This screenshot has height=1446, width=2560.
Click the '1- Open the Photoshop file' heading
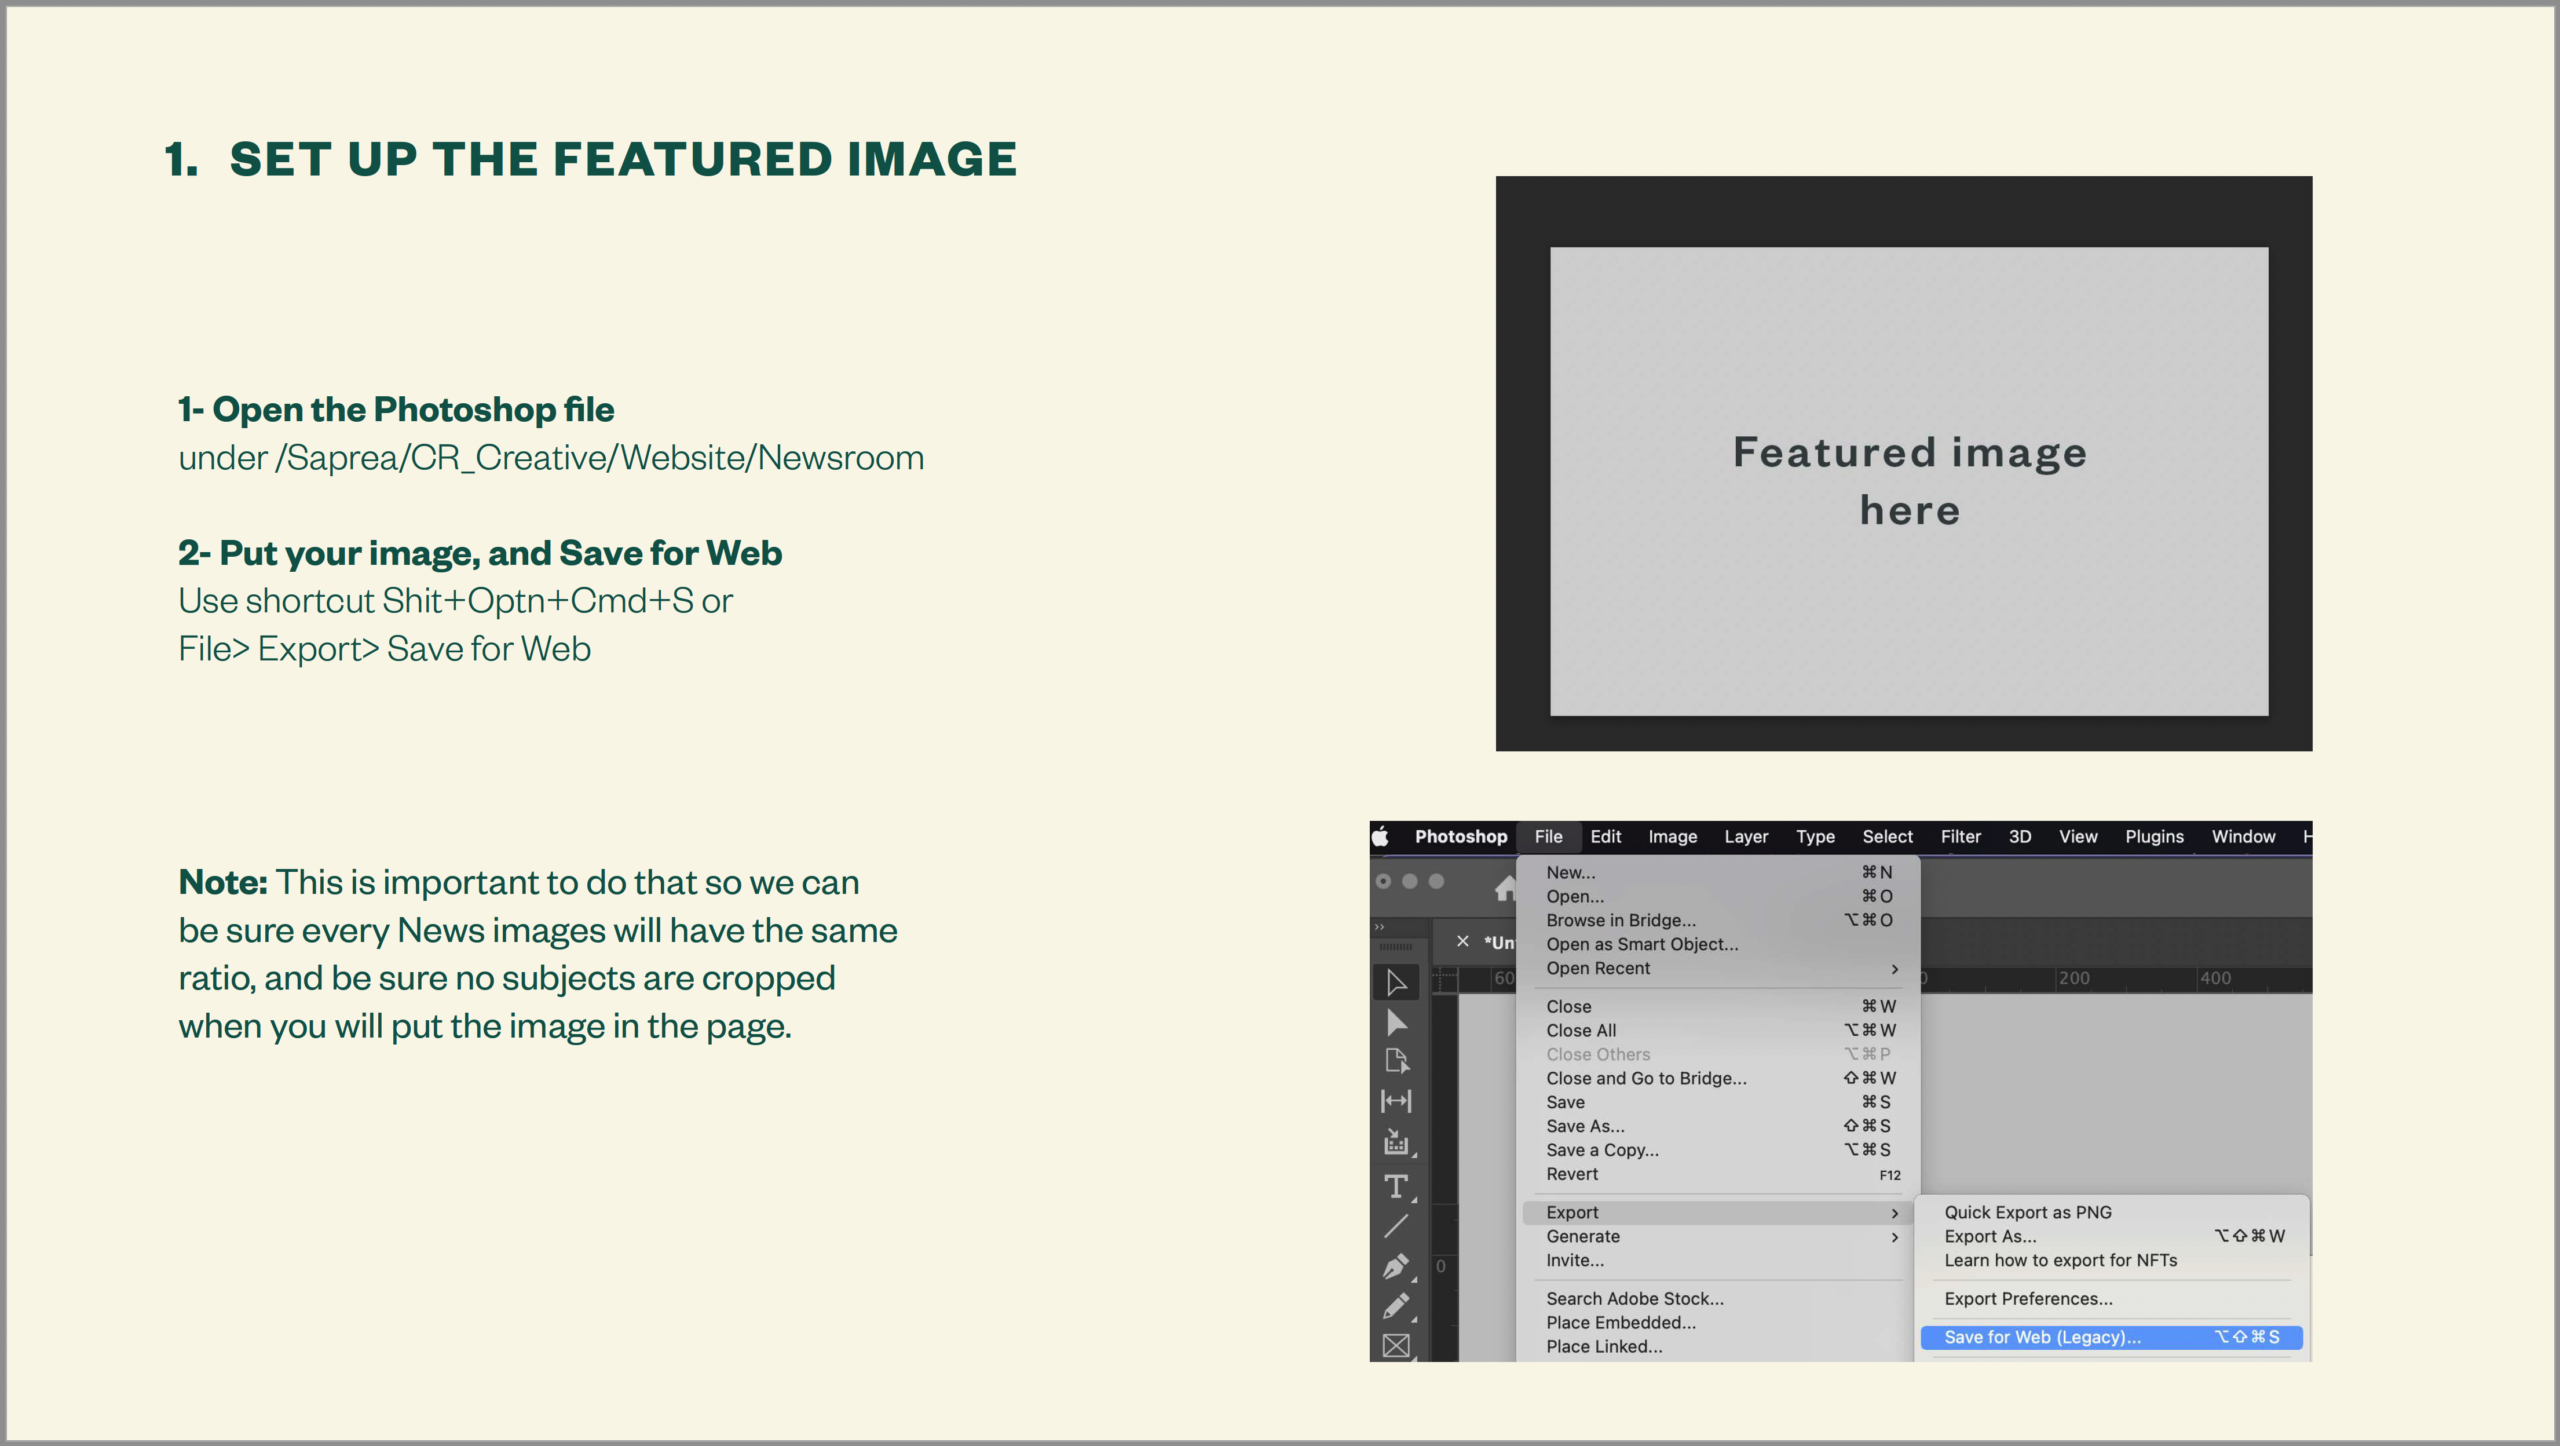(x=396, y=409)
